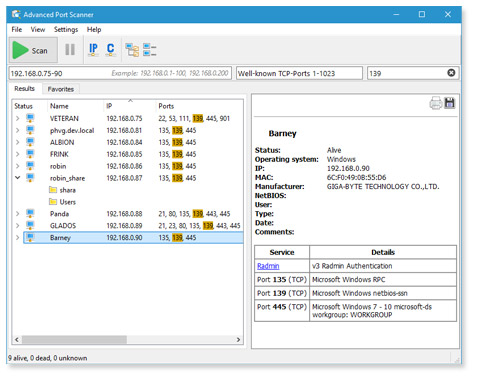Click the IP range toolbar icon
The image size is (477, 379).
(93, 50)
